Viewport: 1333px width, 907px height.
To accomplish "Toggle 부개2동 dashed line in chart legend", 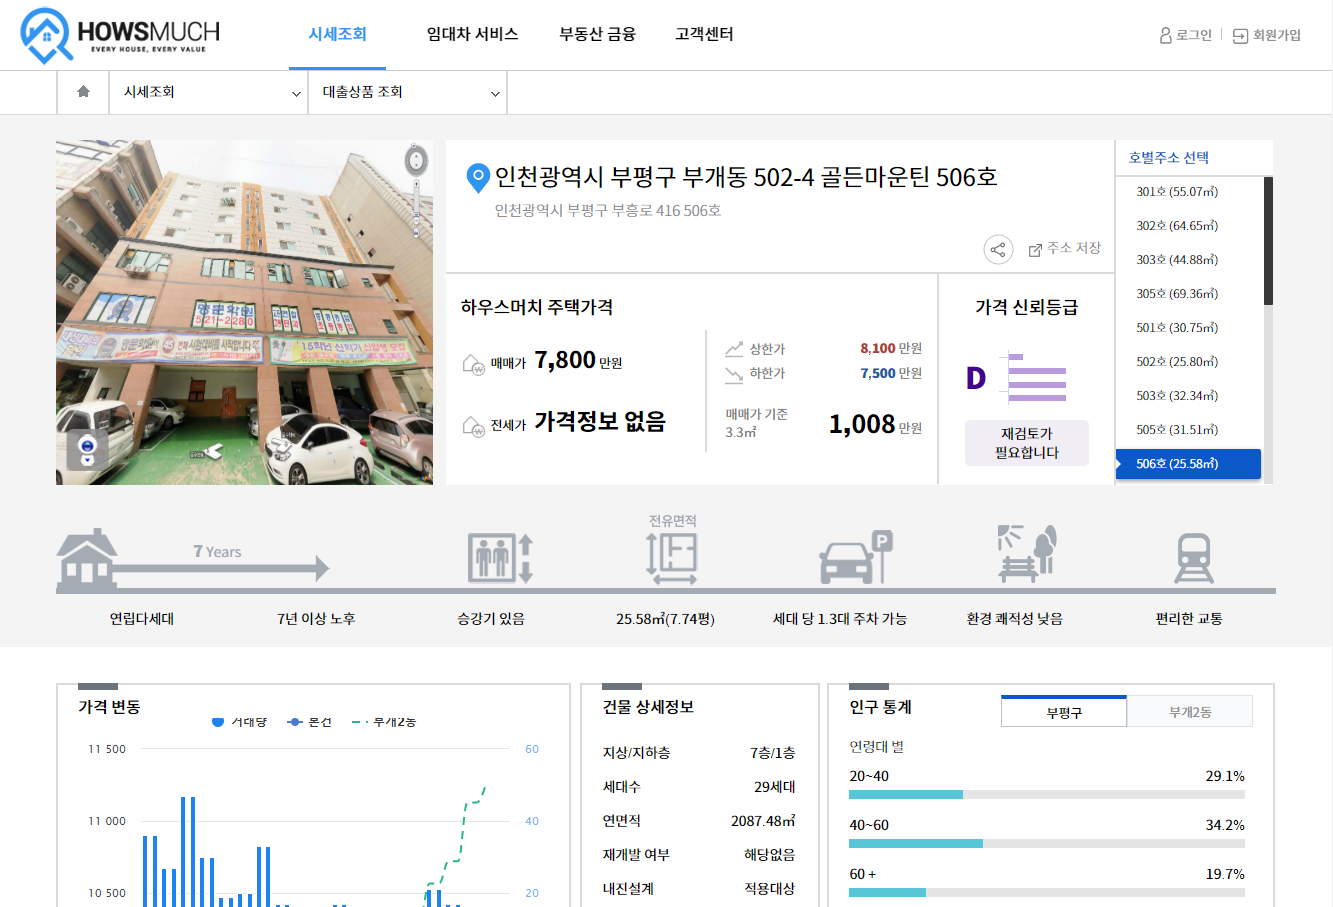I will (x=384, y=722).
